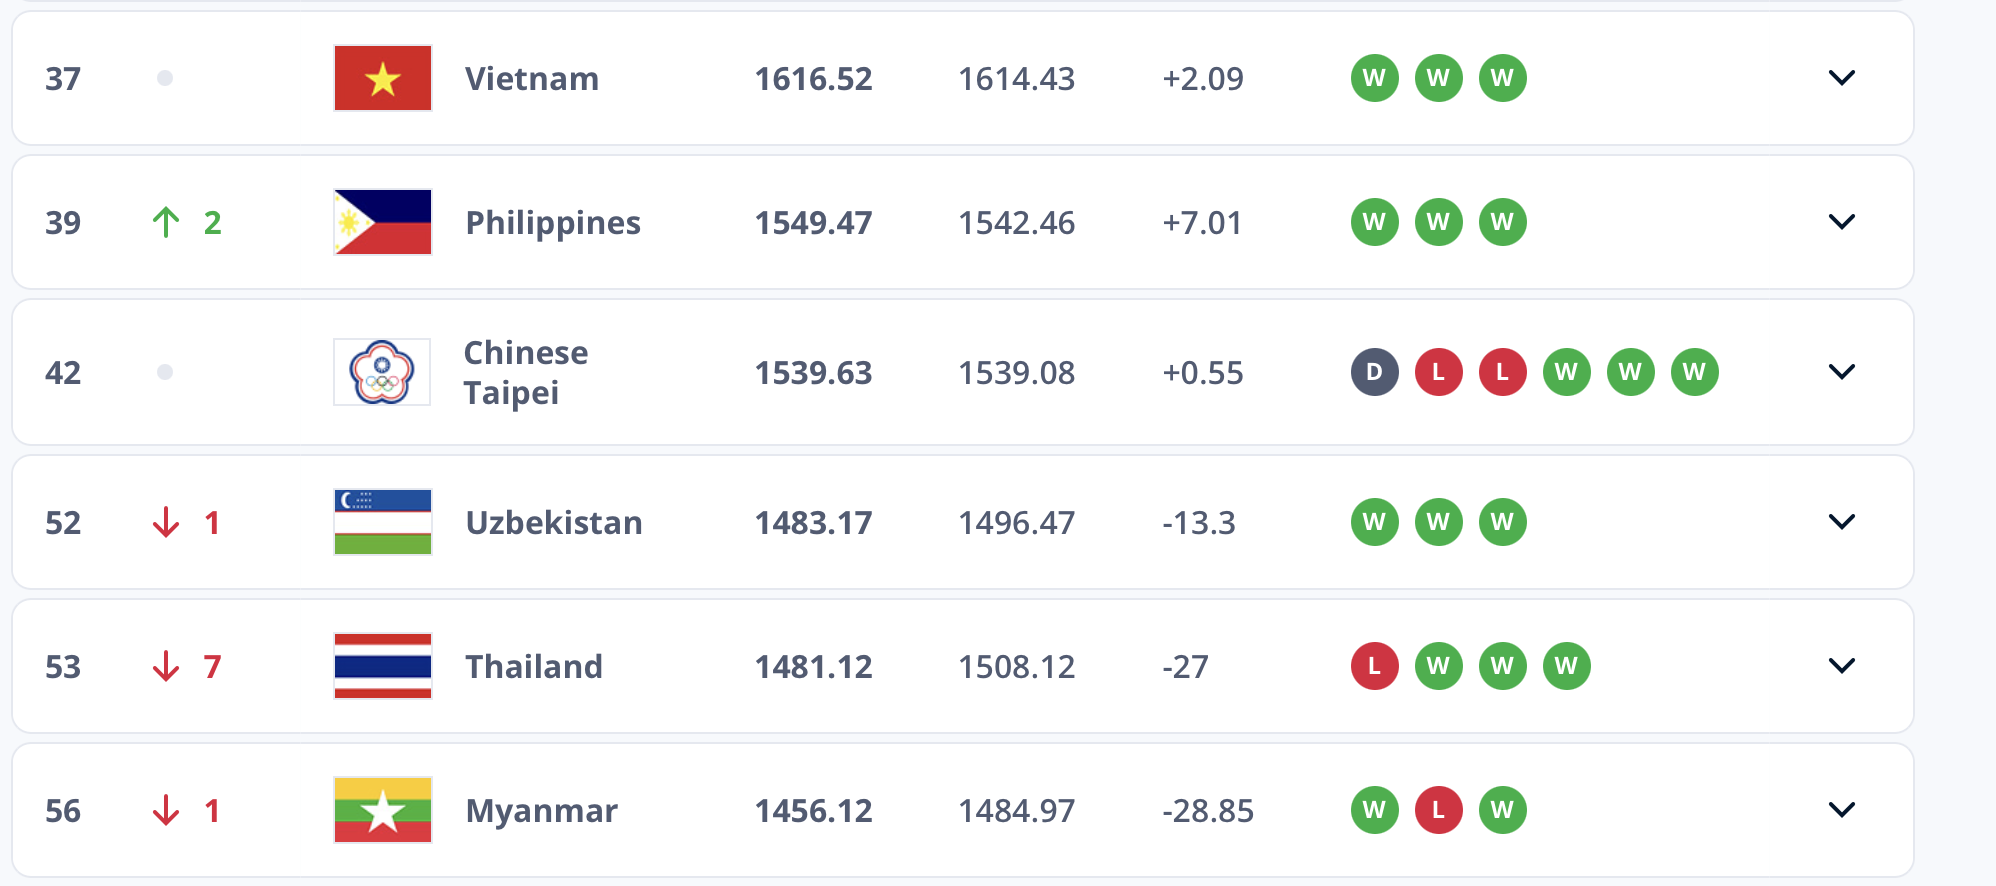This screenshot has height=886, width=1996.
Task: Click the Uzbekistan flag icon
Action: [x=383, y=522]
